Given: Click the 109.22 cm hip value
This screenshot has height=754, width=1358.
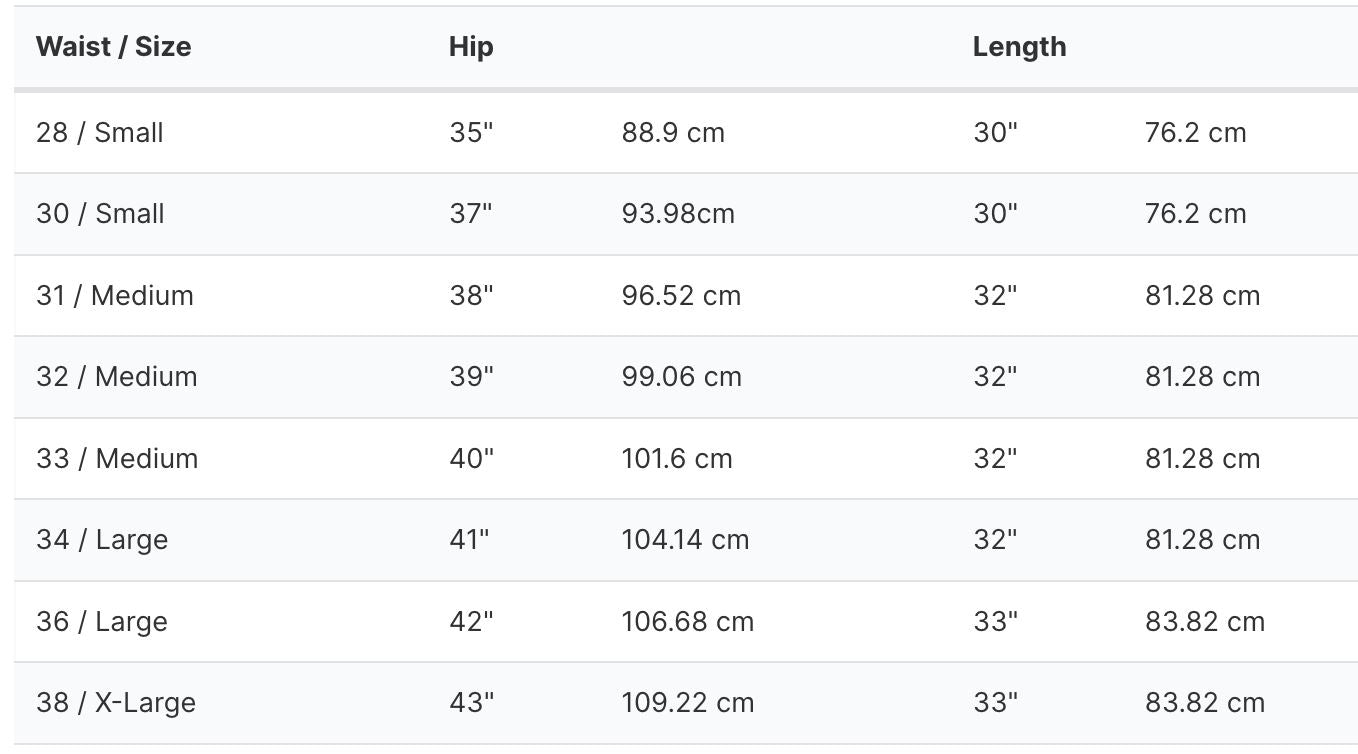Looking at the screenshot, I should 688,703.
